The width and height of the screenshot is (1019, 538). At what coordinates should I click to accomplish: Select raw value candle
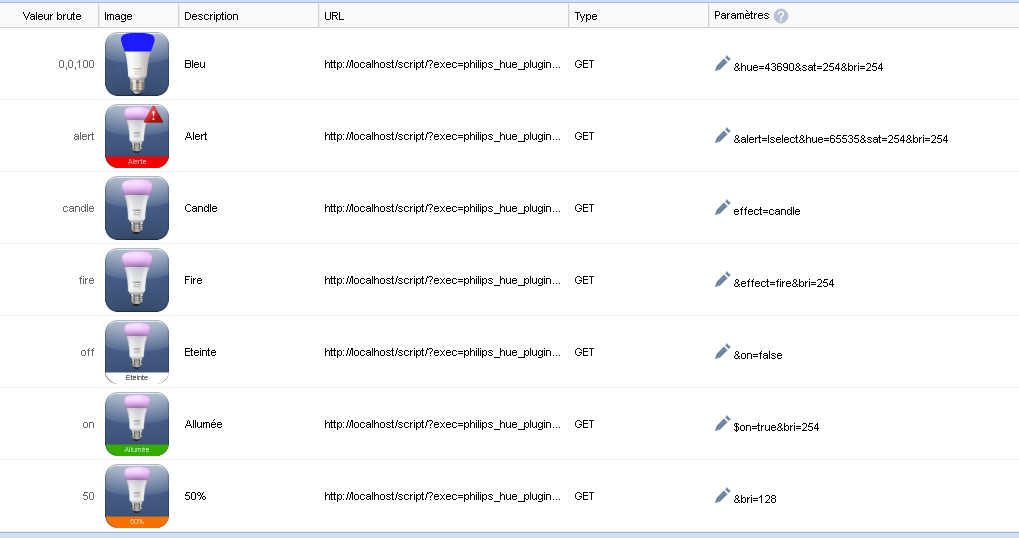pos(78,209)
